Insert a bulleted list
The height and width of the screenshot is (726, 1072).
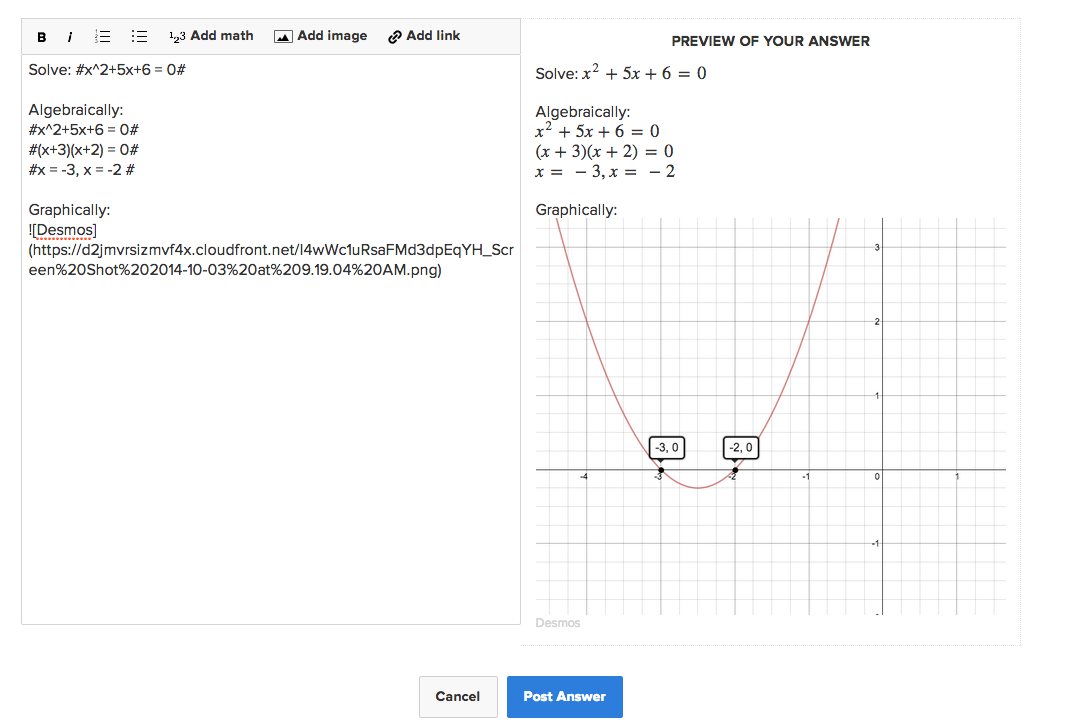coord(140,36)
